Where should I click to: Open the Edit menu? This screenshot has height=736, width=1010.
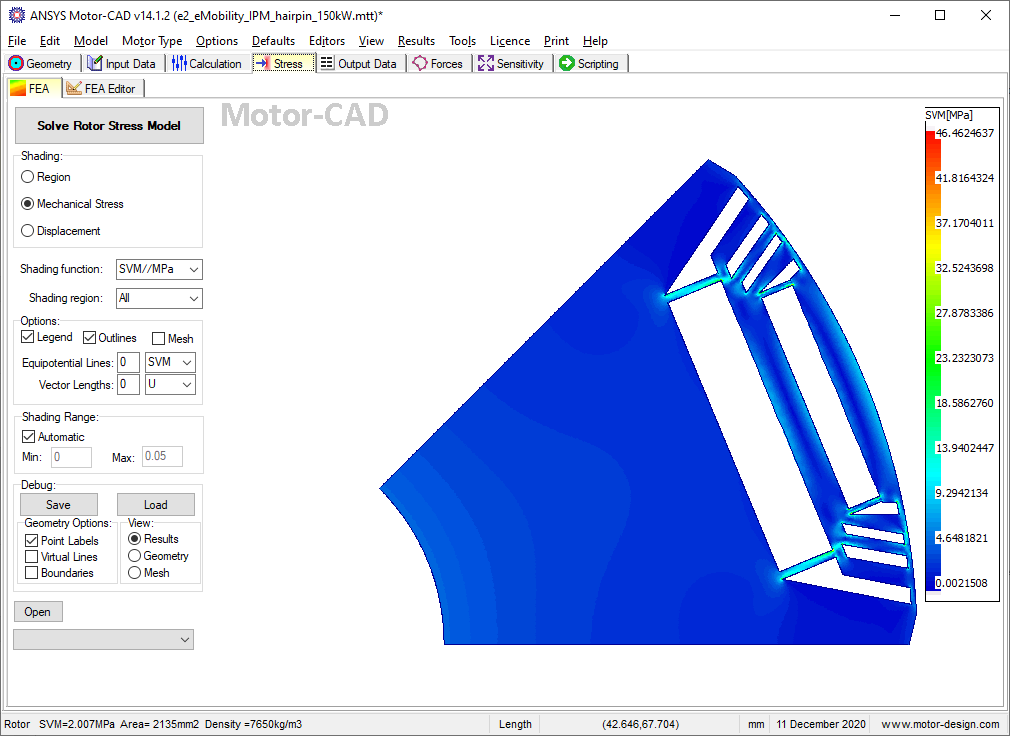[50, 41]
